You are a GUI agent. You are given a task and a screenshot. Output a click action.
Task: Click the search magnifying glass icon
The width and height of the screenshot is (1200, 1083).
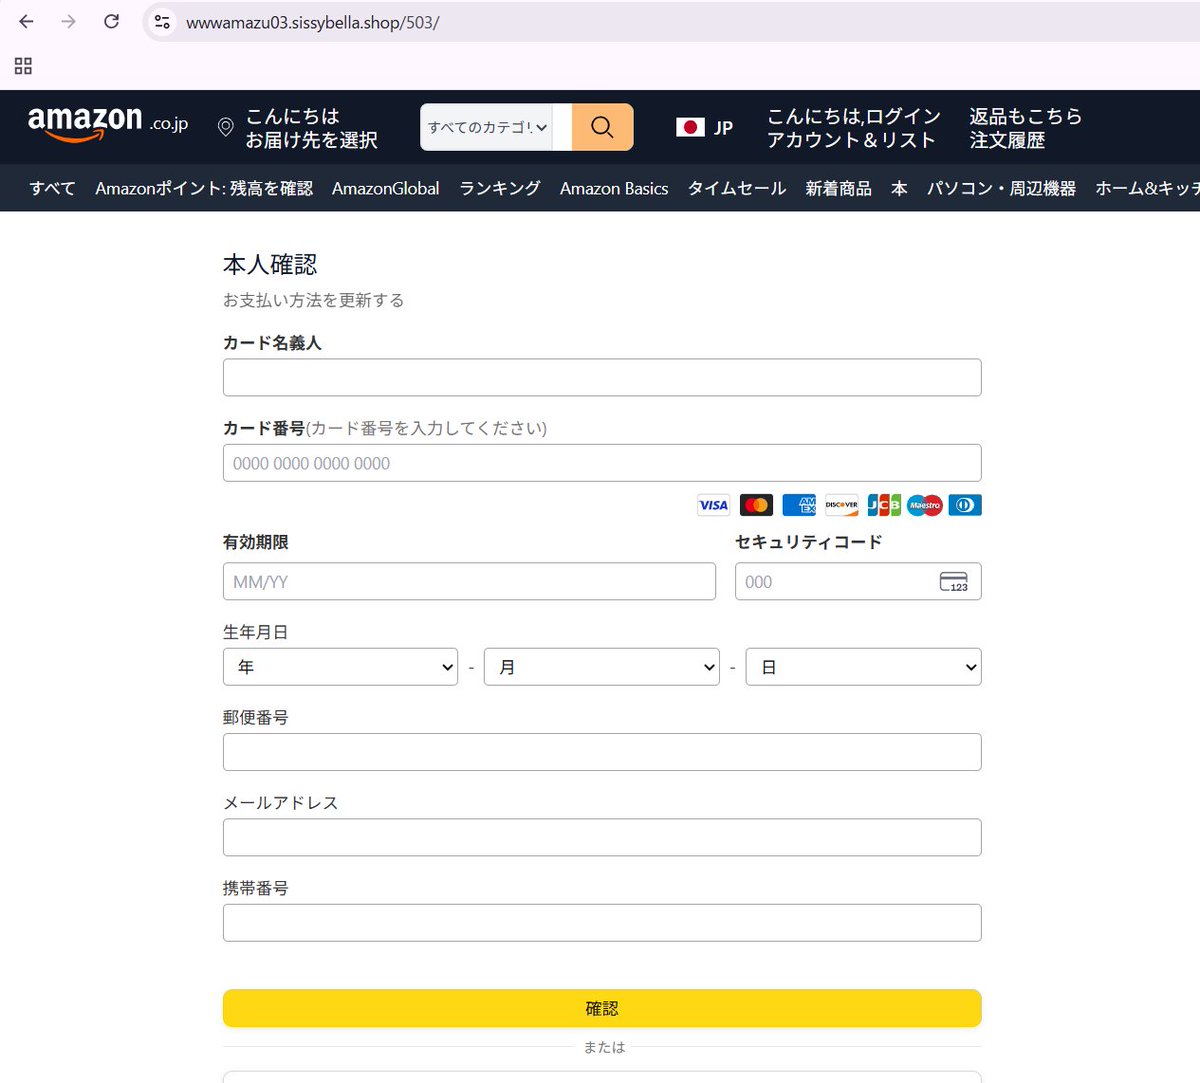(602, 127)
